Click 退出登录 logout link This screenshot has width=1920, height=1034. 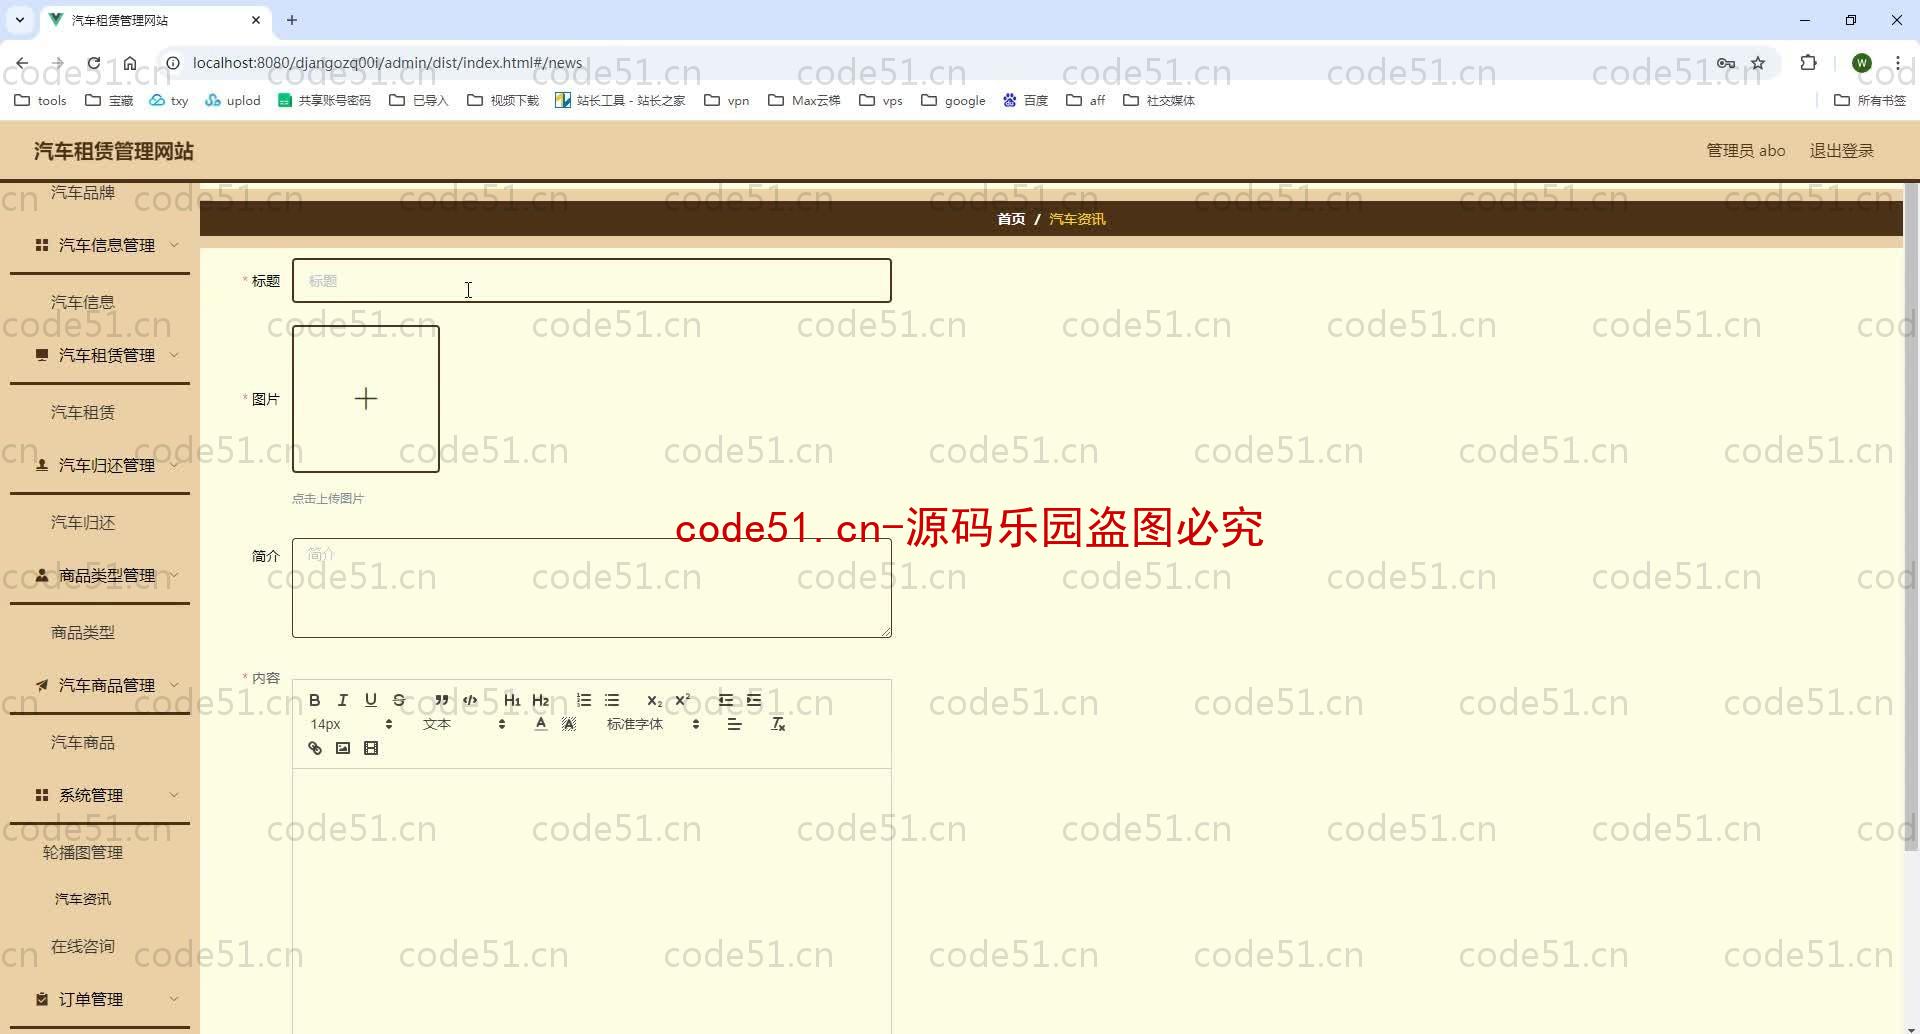coord(1841,151)
